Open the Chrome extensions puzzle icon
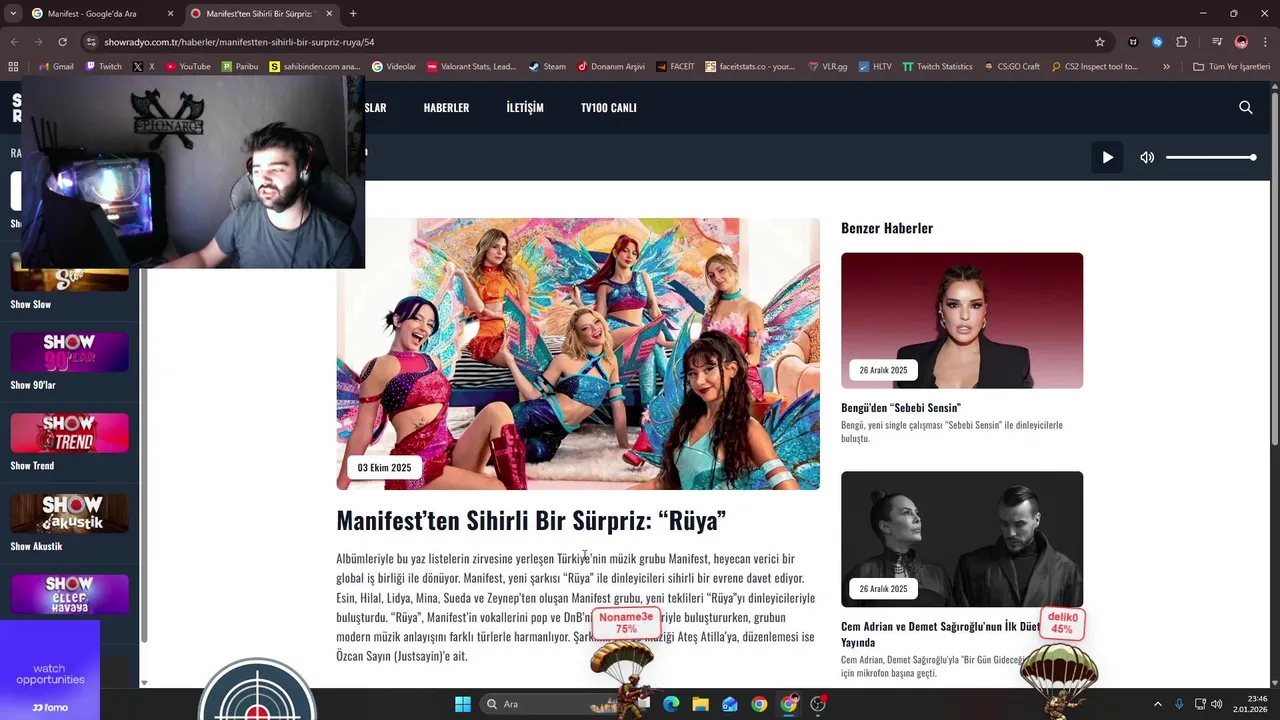Viewport: 1280px width, 720px height. pos(1182,42)
